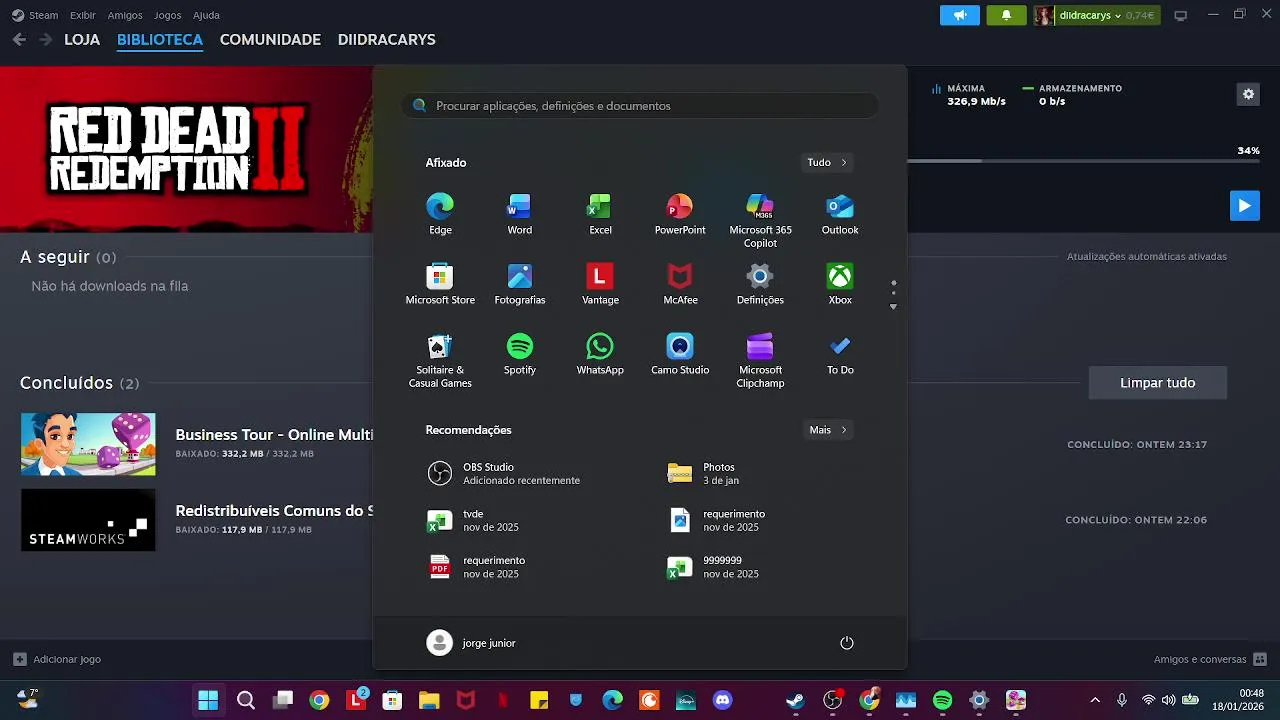This screenshot has height=720, width=1280.
Task: Switch to COMUNIDADE tab
Action: (270, 40)
